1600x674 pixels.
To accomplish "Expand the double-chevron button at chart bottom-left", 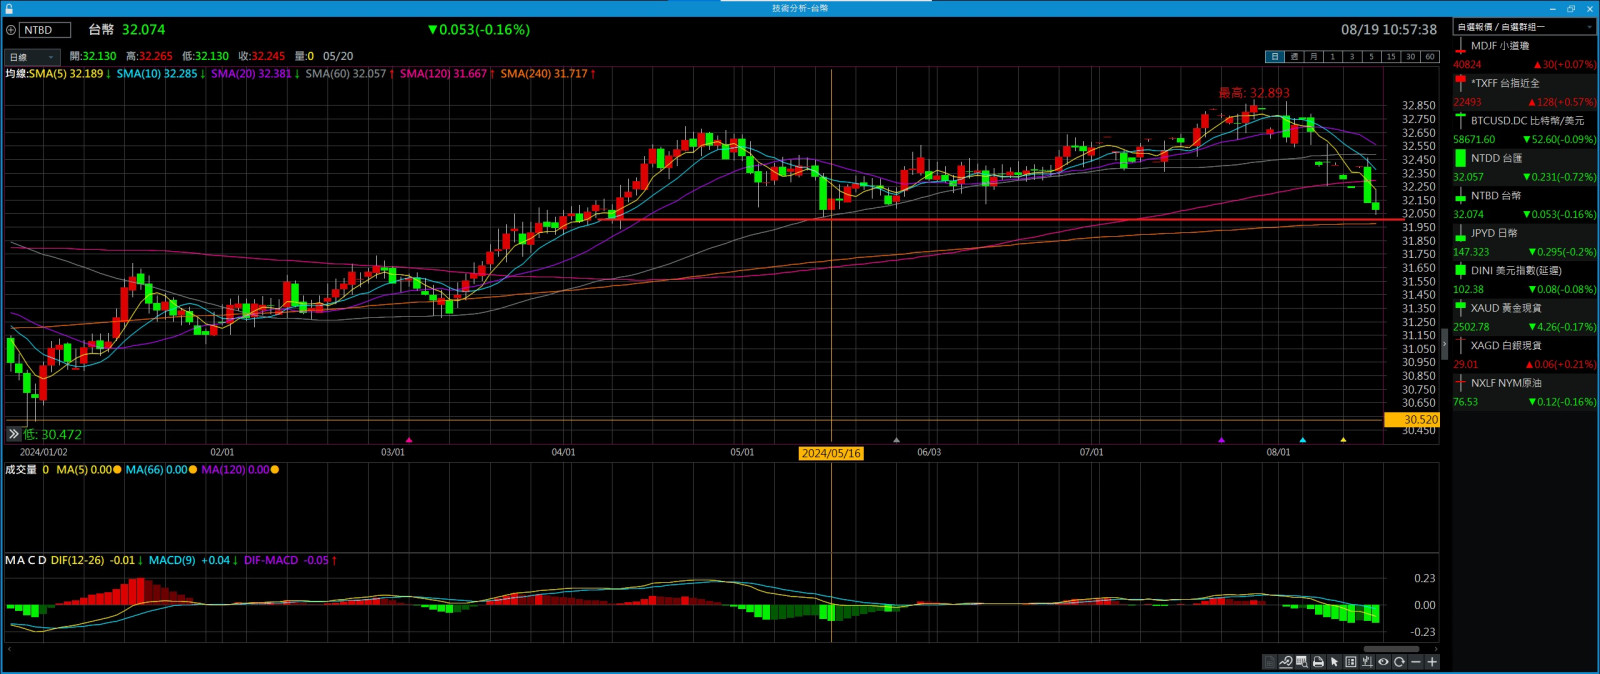I will coord(13,434).
